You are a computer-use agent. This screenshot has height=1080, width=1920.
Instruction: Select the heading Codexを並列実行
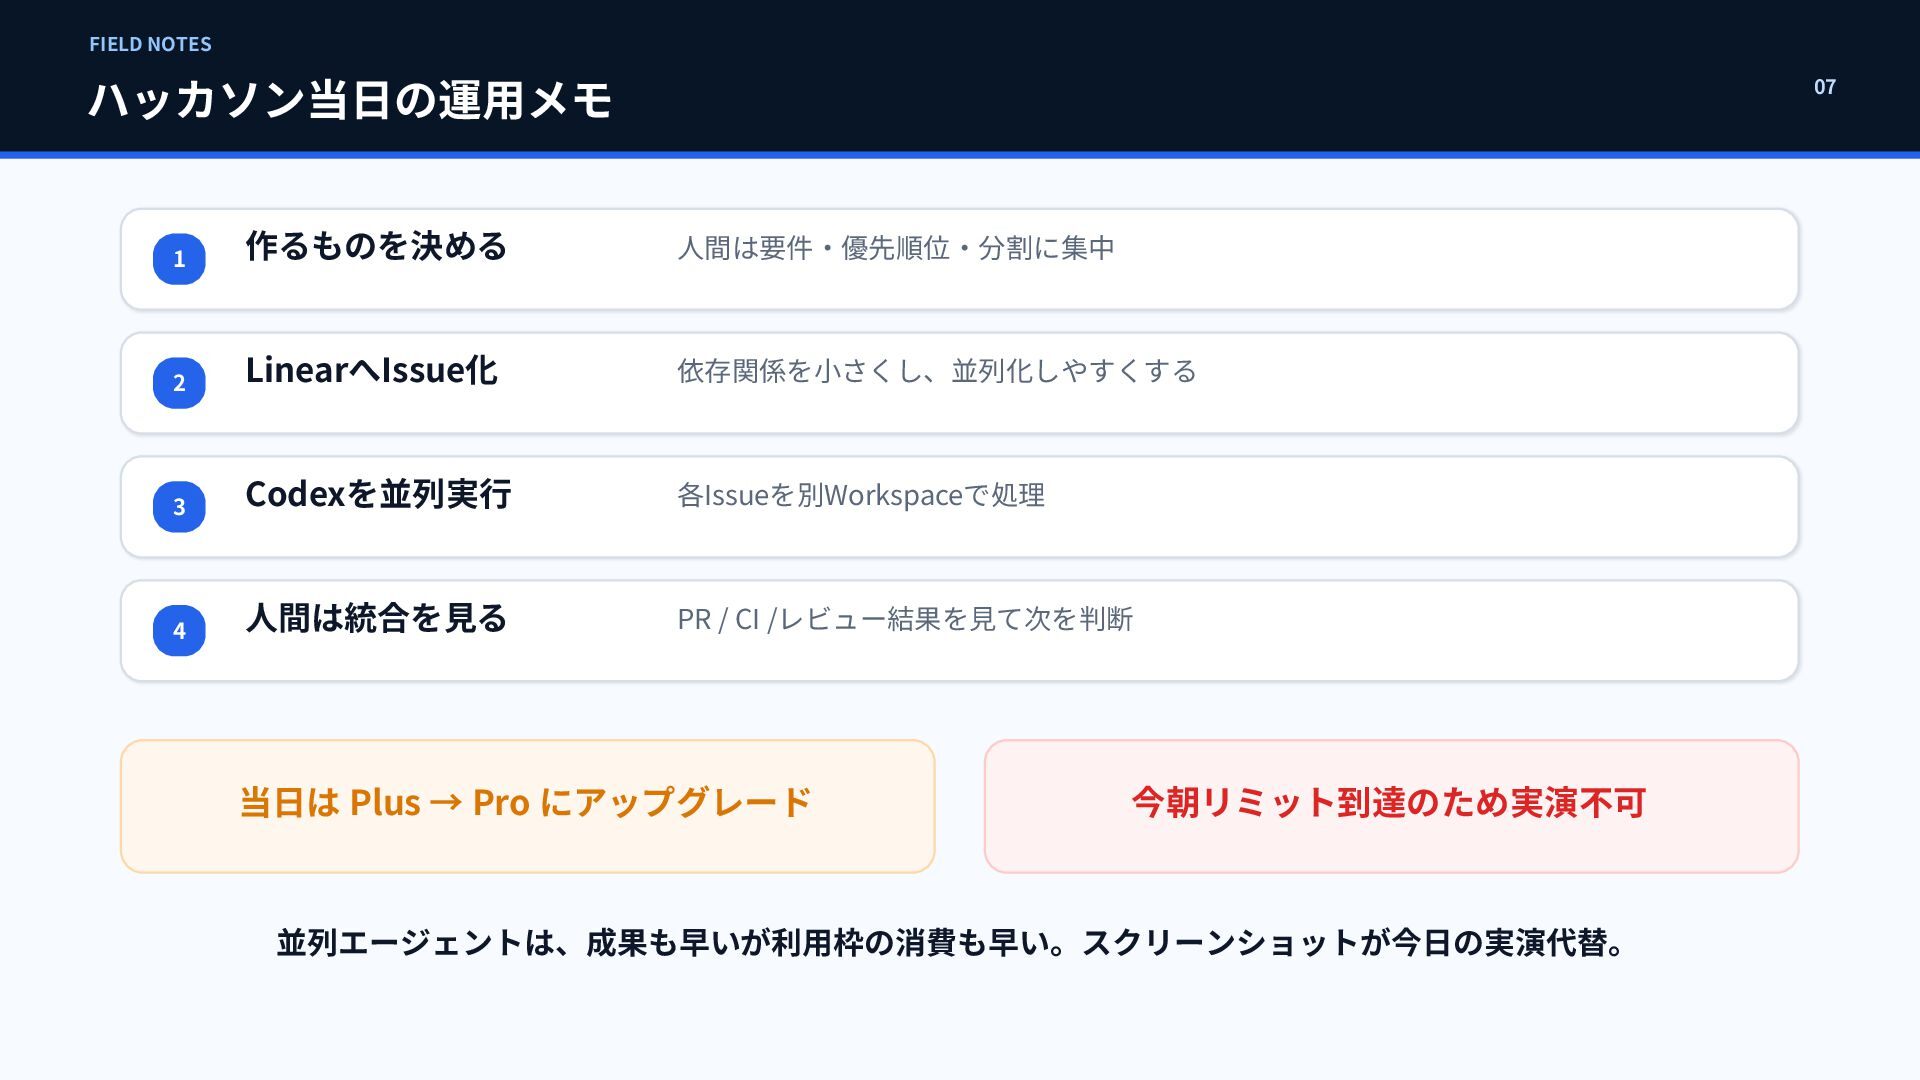tap(378, 494)
